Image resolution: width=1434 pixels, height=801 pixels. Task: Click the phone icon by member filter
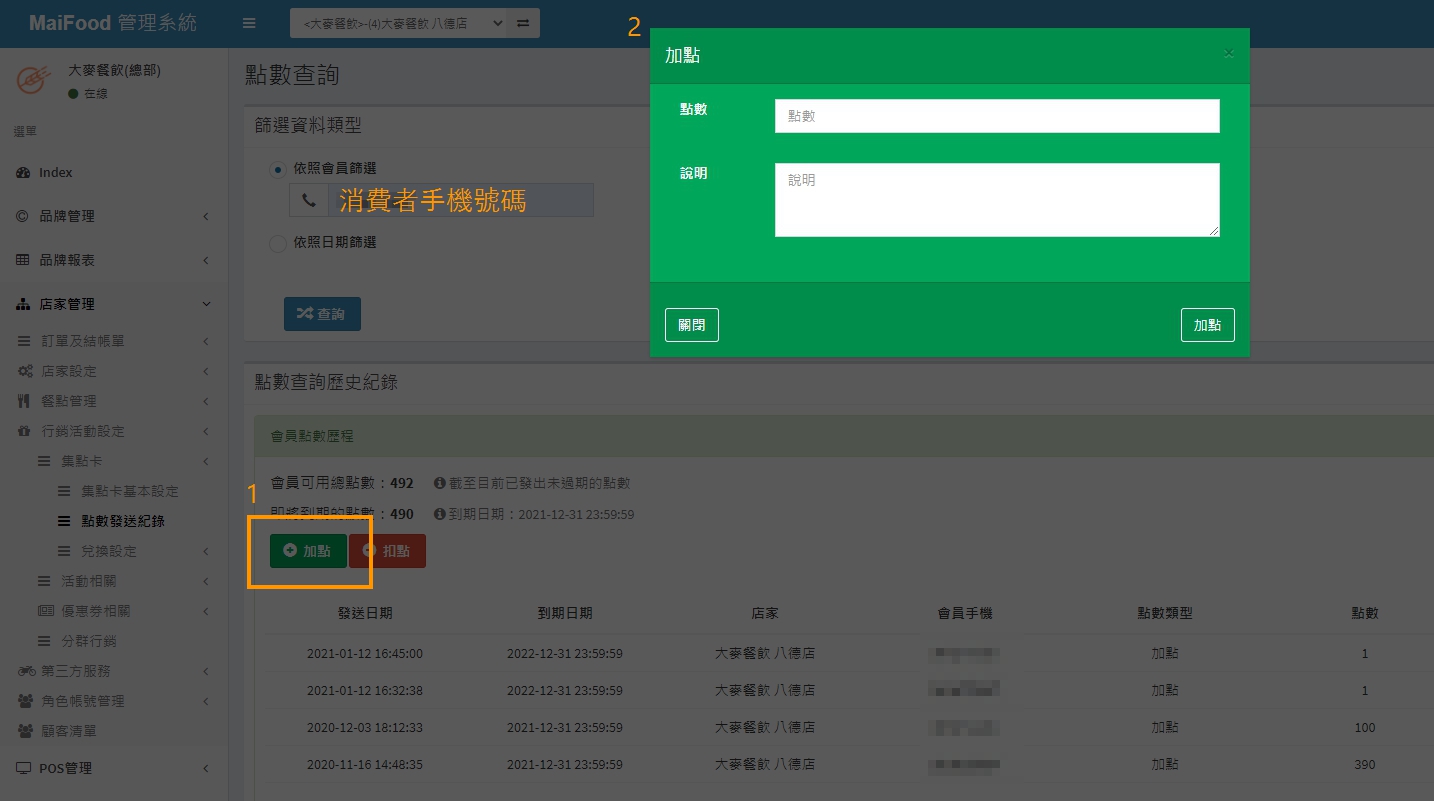coord(308,200)
